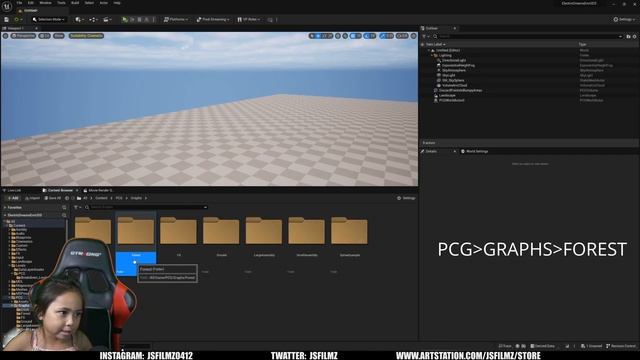Screen dimensions: 640x360
Task: Click the 1 Unsaved status indicator
Action: point(592,346)
